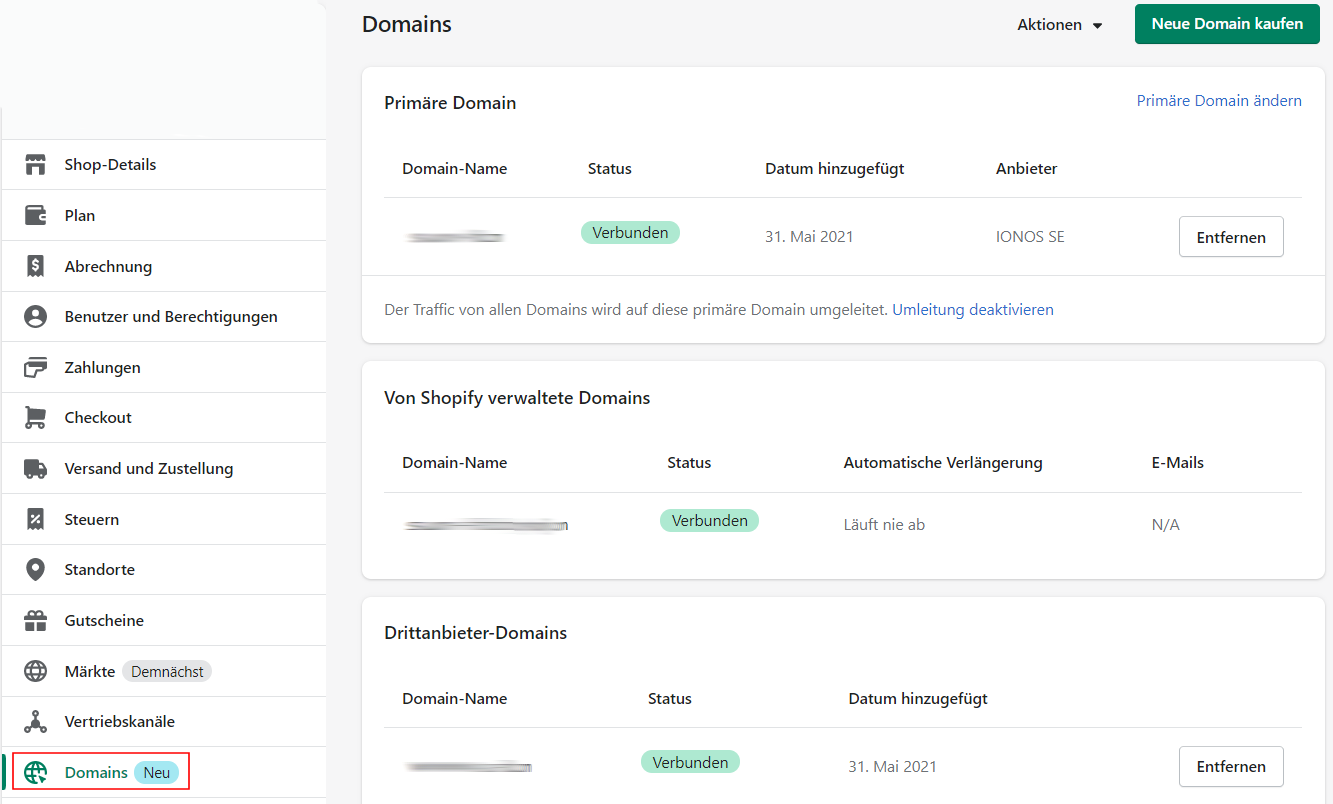Viewport: 1333px width, 804px height.
Task: Click the Umleitung deaktivieren link
Action: (x=972, y=310)
